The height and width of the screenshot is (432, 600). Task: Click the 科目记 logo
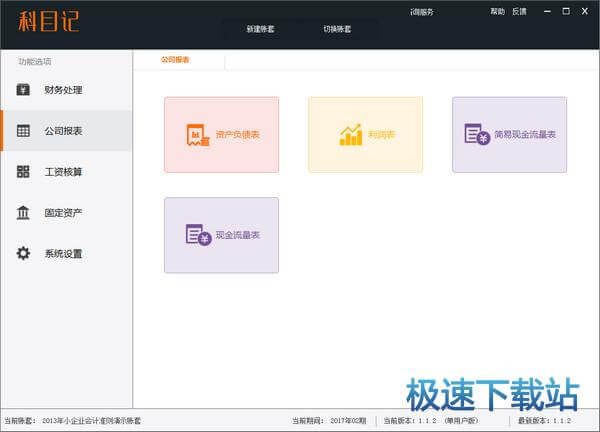[x=49, y=21]
